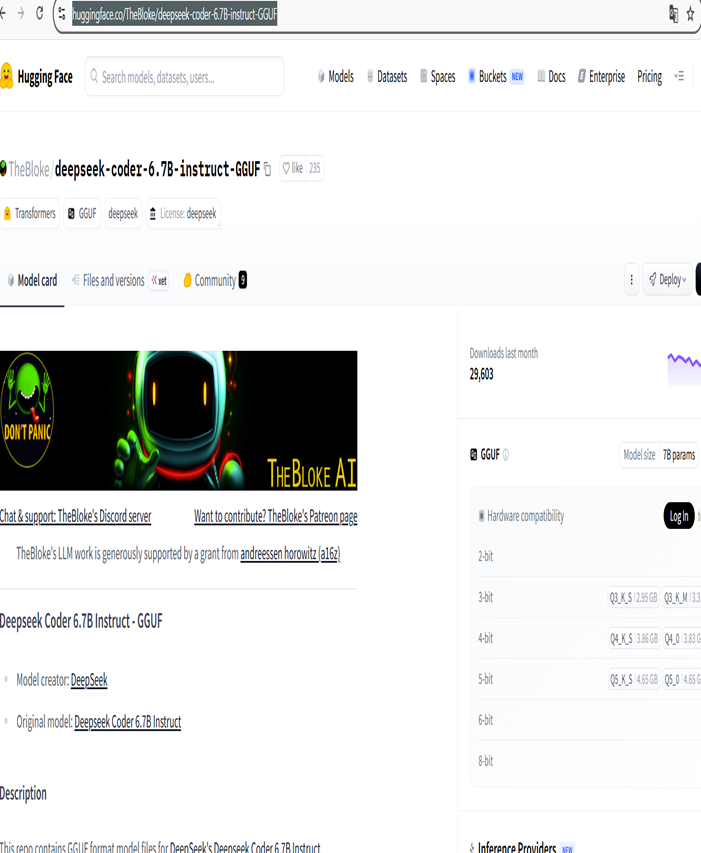Filter by deepseek tag
The width and height of the screenshot is (701, 853).
click(123, 213)
